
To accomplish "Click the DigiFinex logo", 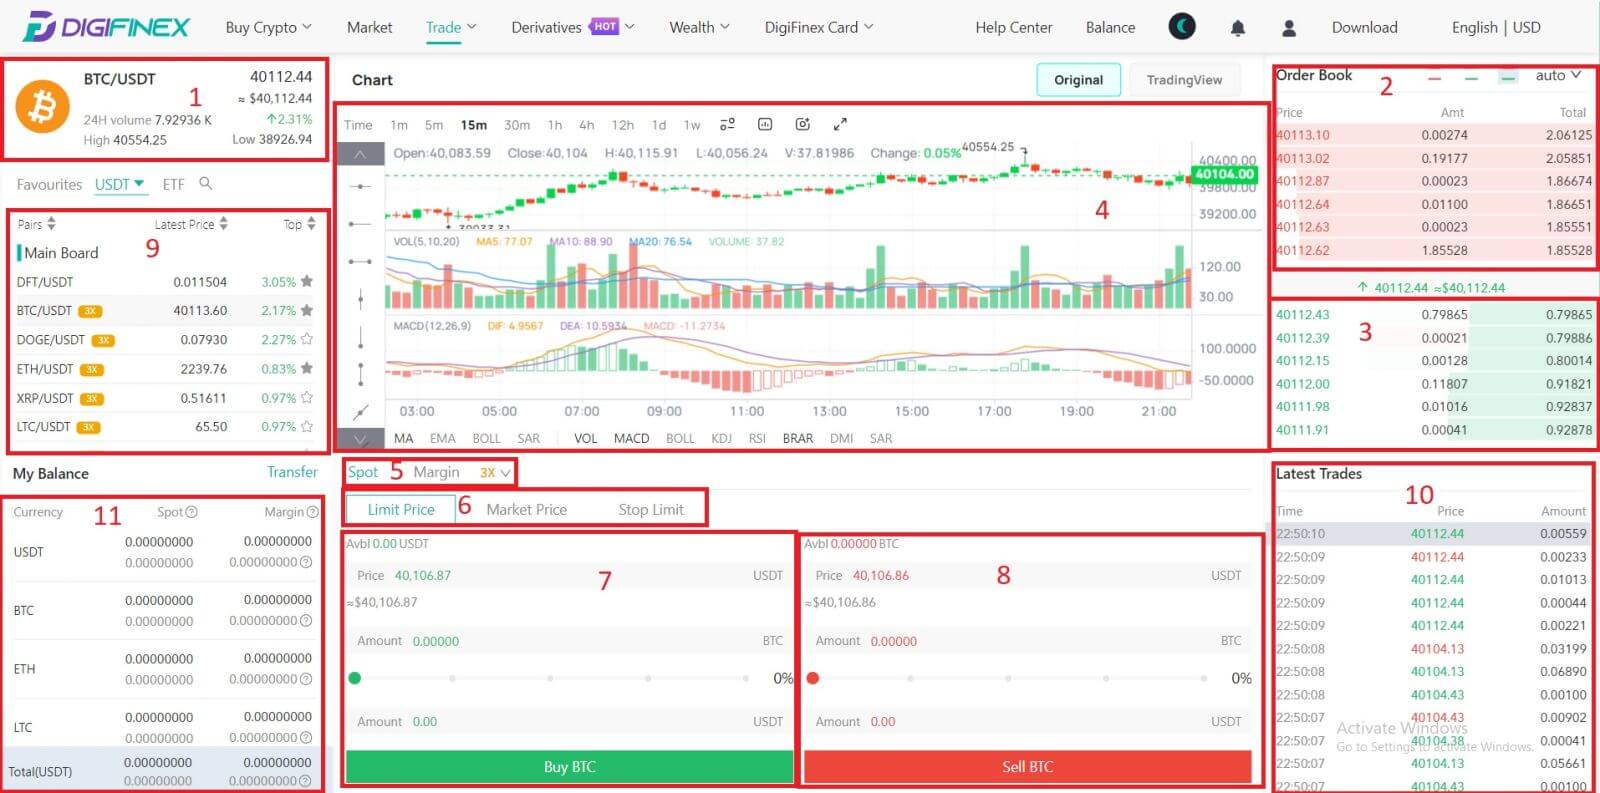I will (x=106, y=27).
